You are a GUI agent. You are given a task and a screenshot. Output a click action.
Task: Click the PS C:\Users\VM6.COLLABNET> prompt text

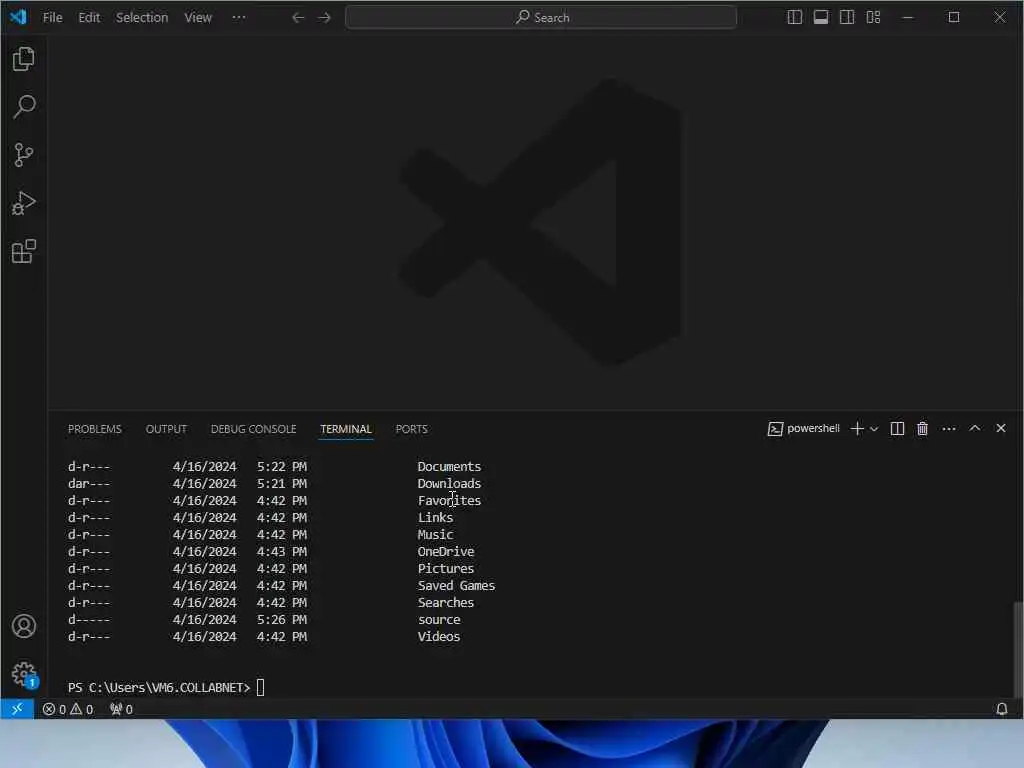coord(159,687)
